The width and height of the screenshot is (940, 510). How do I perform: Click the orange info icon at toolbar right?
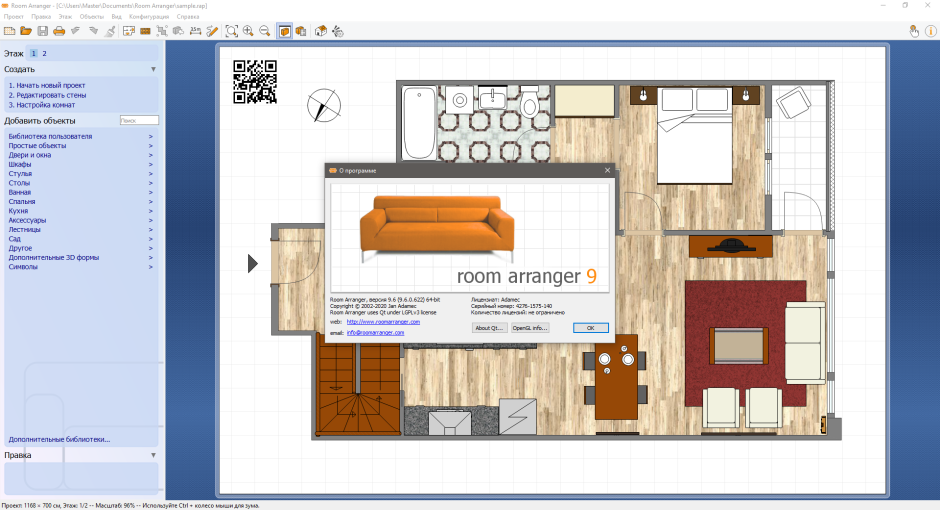coord(931,31)
